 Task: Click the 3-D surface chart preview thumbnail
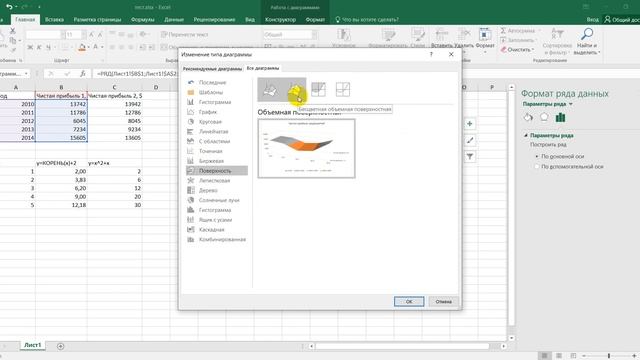[x=306, y=149]
